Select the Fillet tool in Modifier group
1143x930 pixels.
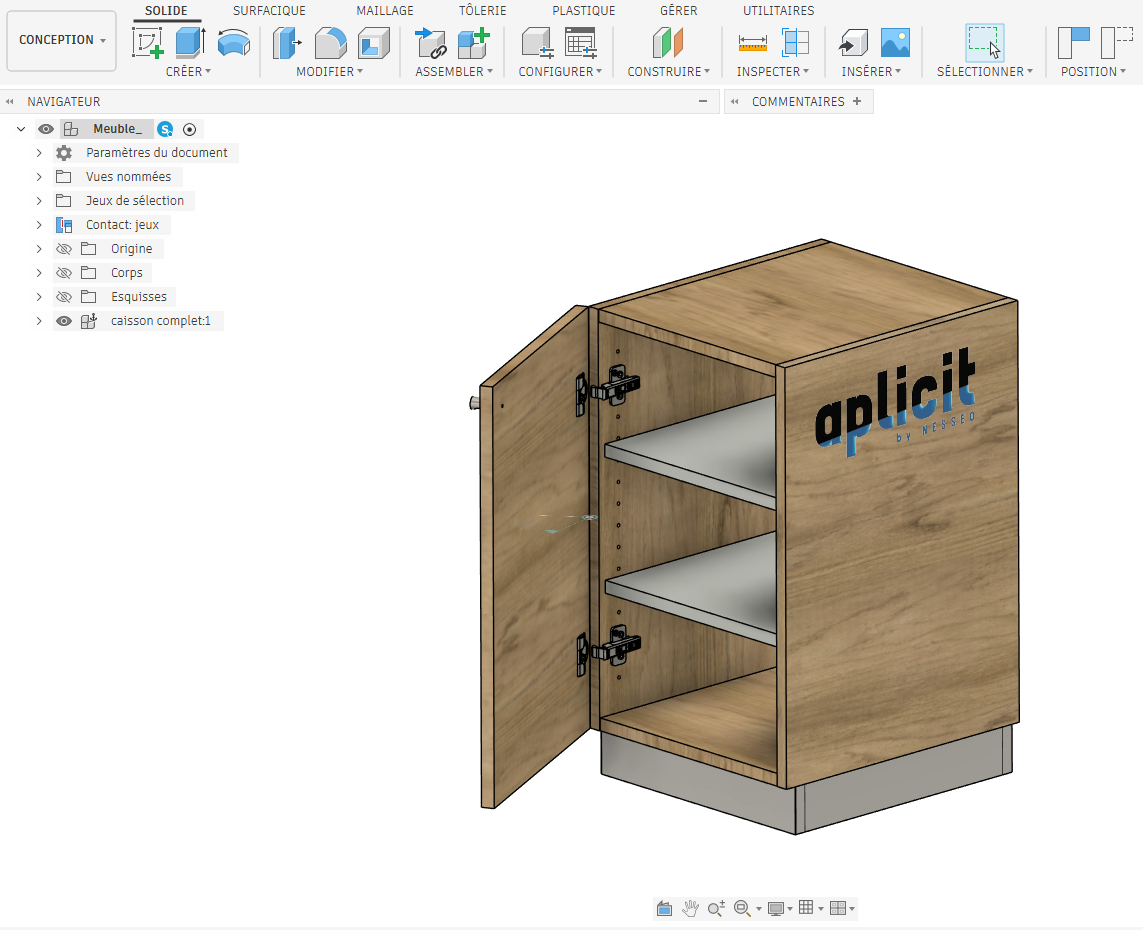[330, 42]
